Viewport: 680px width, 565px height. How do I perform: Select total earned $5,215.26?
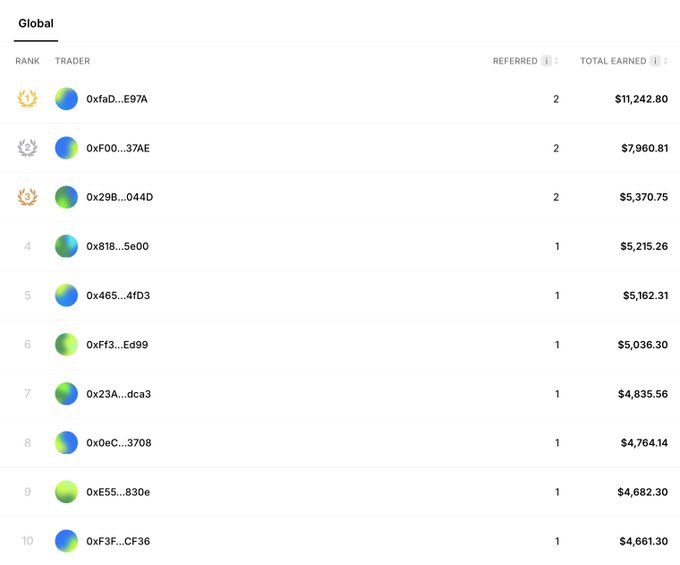point(644,246)
